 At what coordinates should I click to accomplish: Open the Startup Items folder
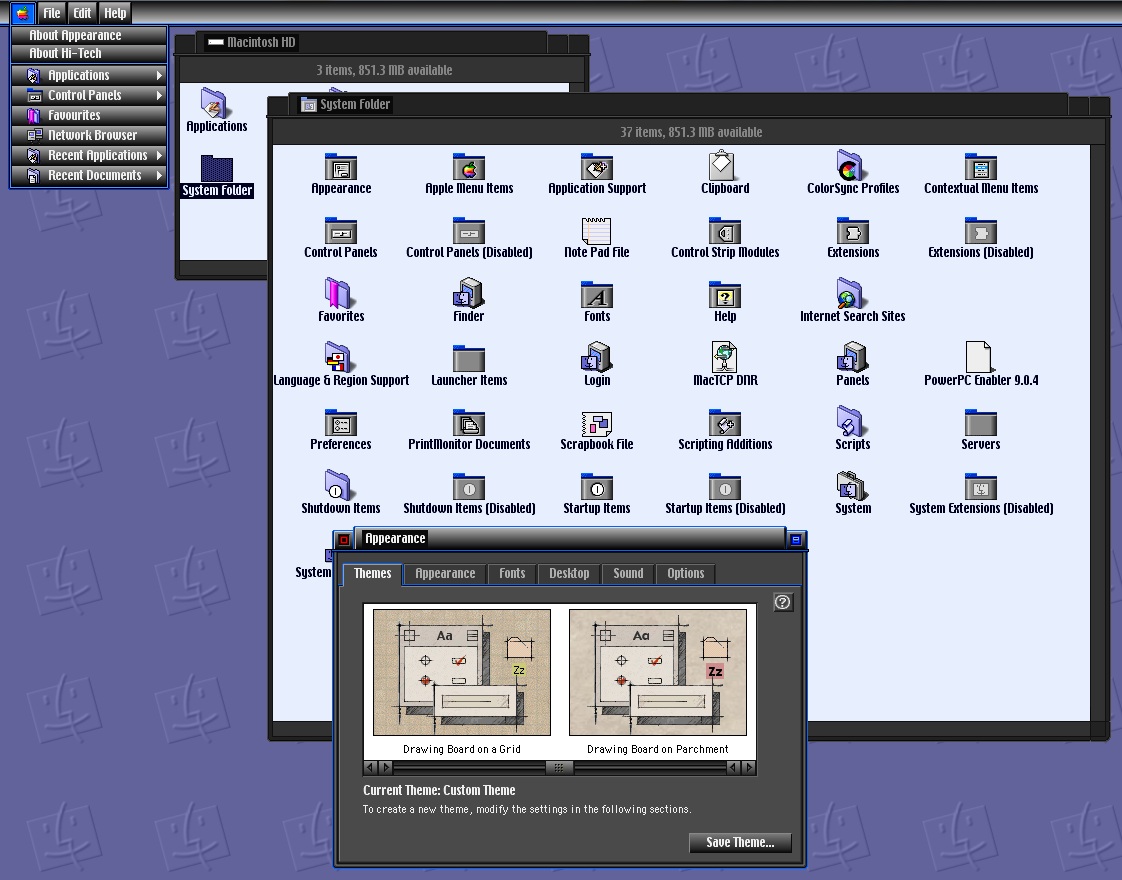pyautogui.click(x=597, y=487)
